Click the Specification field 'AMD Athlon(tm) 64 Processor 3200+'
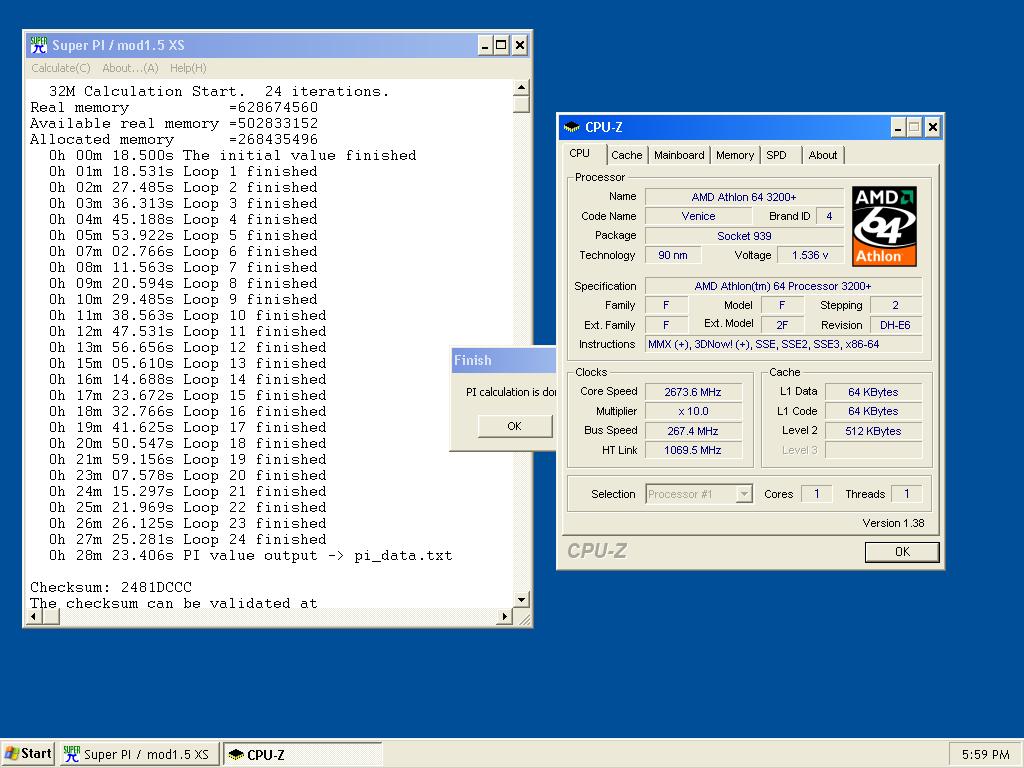 click(x=783, y=286)
